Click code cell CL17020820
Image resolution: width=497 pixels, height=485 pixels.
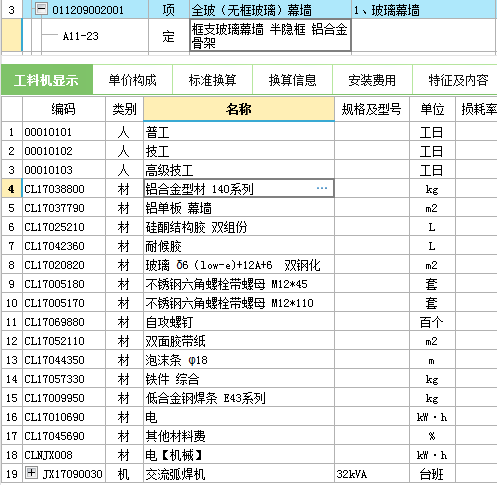tap(64, 265)
